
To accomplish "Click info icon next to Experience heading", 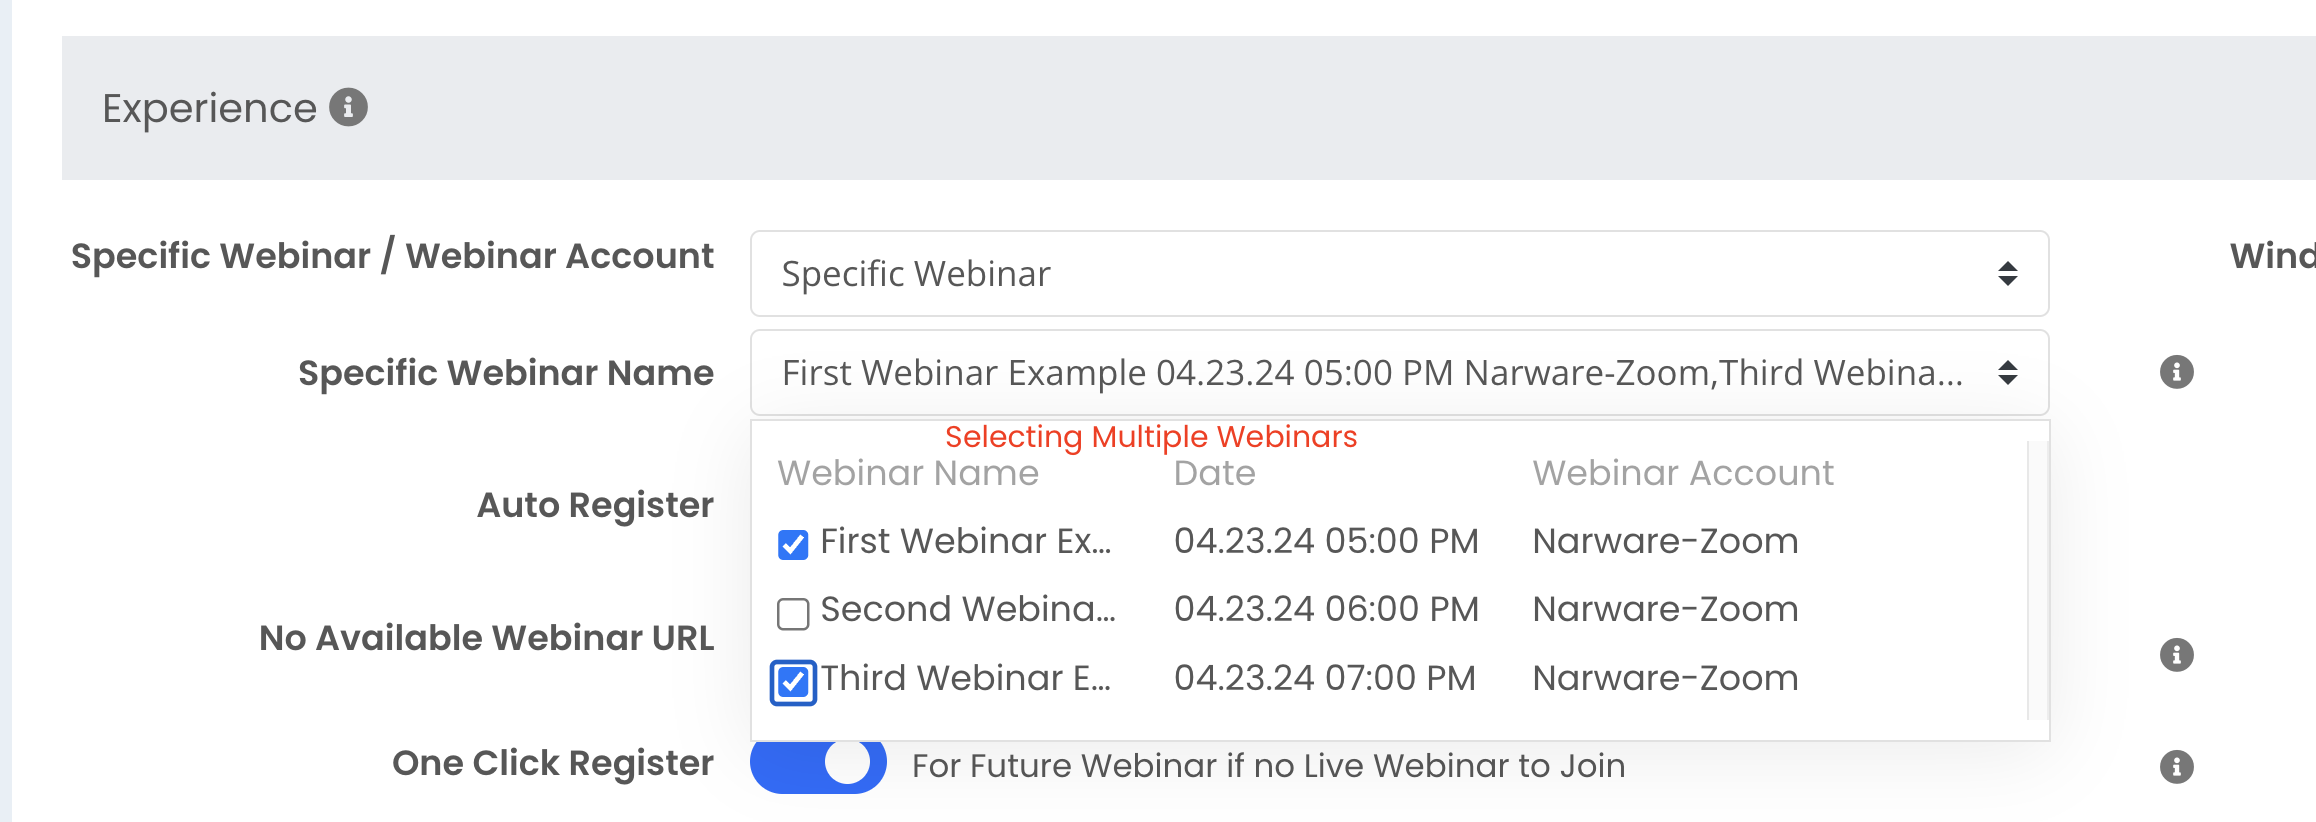I will click(x=348, y=107).
